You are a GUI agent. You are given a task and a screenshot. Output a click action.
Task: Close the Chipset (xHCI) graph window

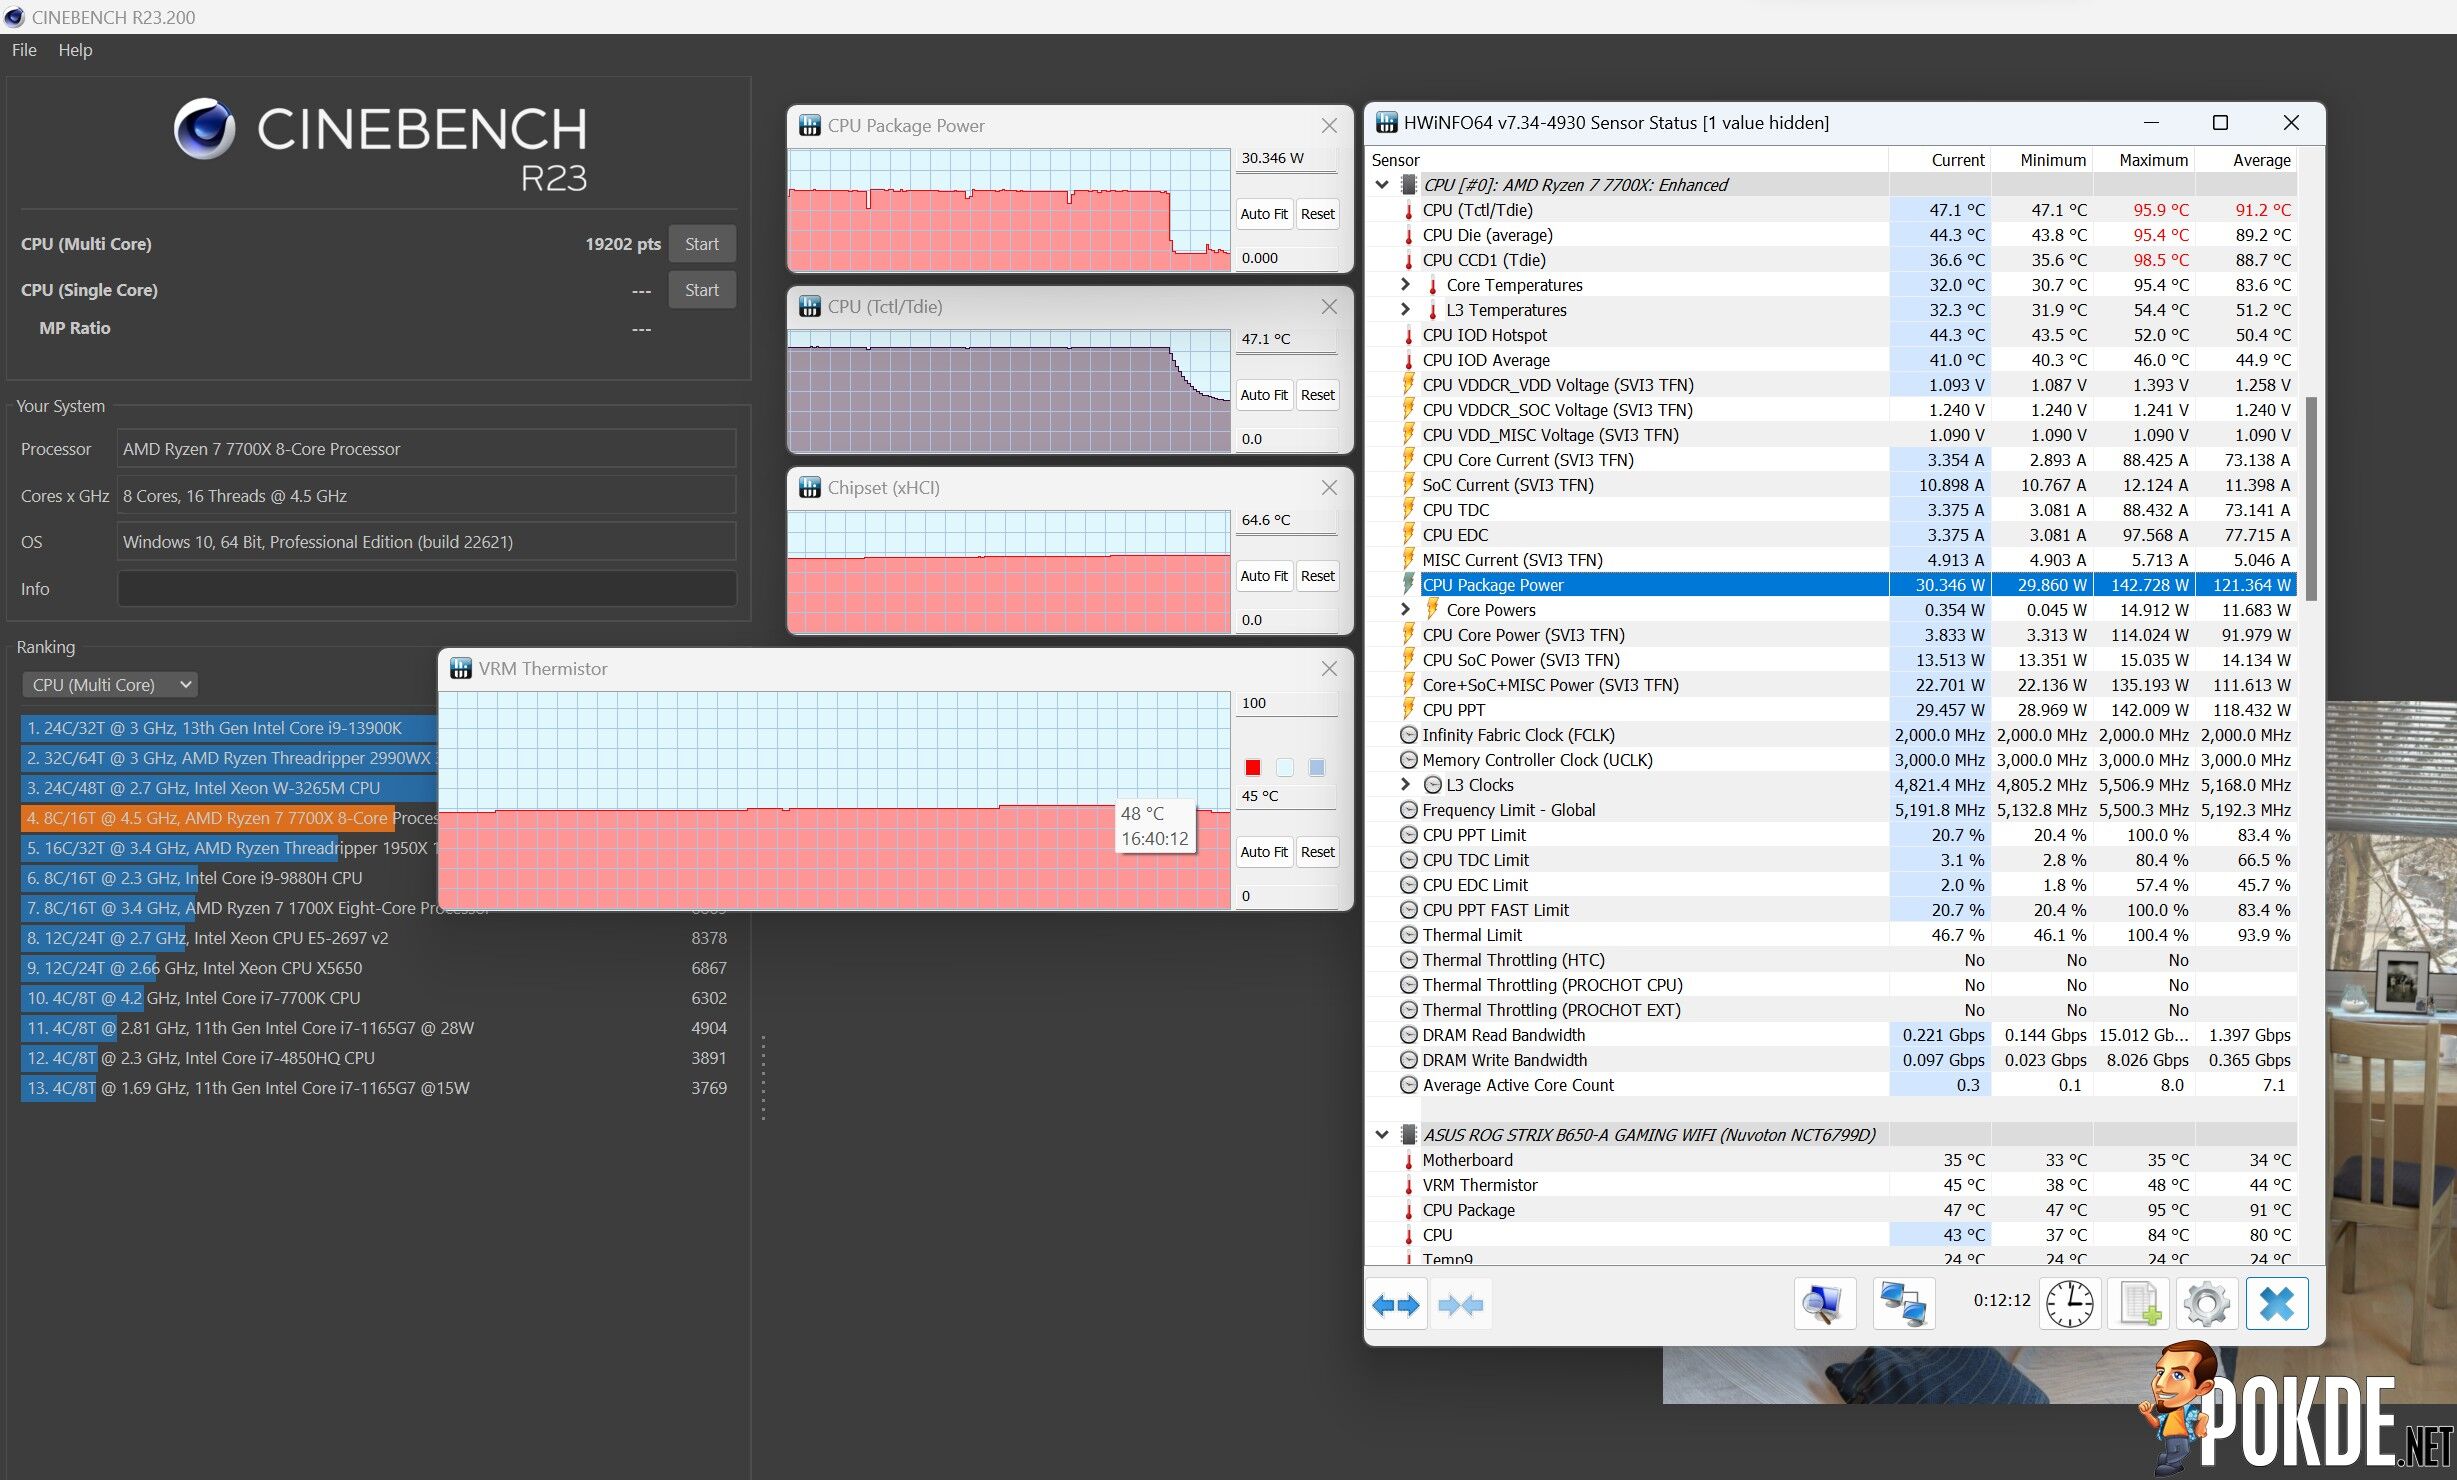coord(1329,488)
